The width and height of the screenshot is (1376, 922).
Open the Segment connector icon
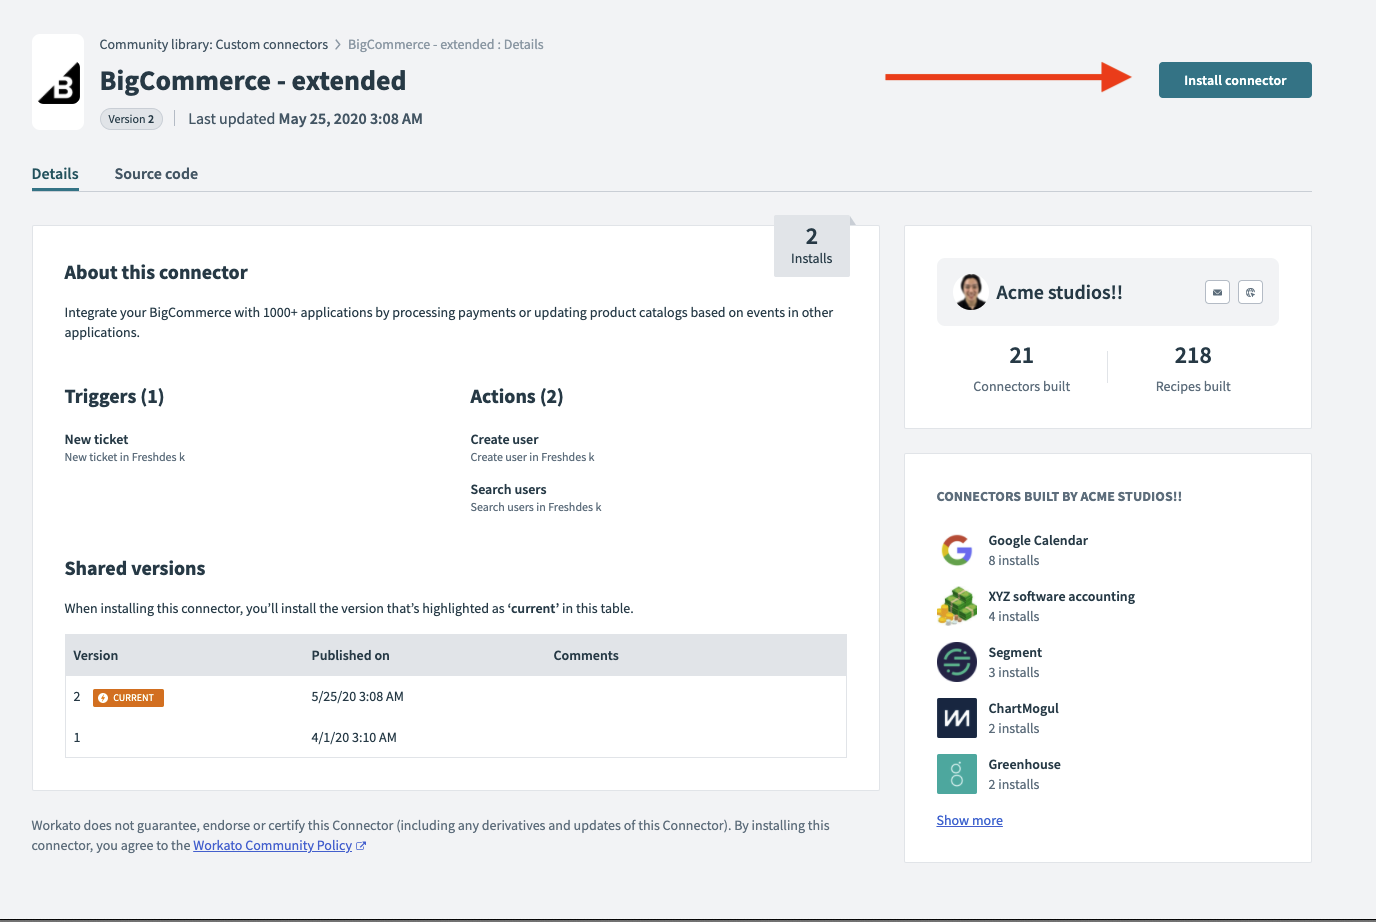[x=956, y=661]
